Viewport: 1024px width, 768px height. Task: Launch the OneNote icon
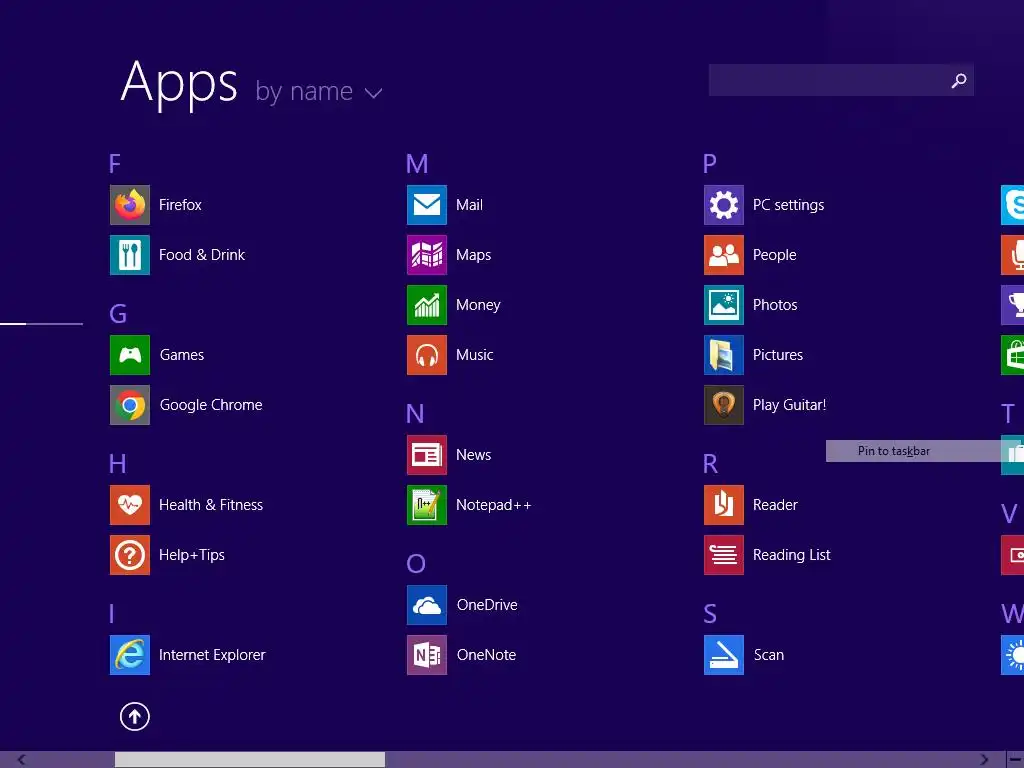tap(426, 655)
